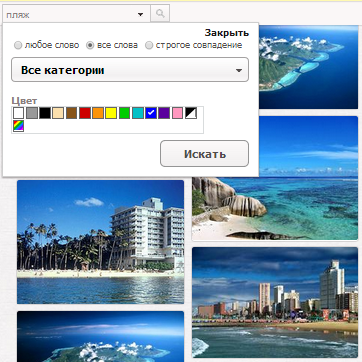This screenshot has height=362, width=362.
Task: Open the hotel beach with palms thumbnail
Action: (100, 242)
